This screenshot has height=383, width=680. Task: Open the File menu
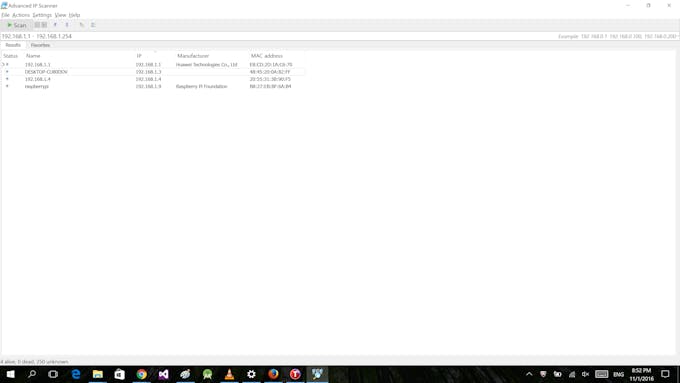[6, 15]
